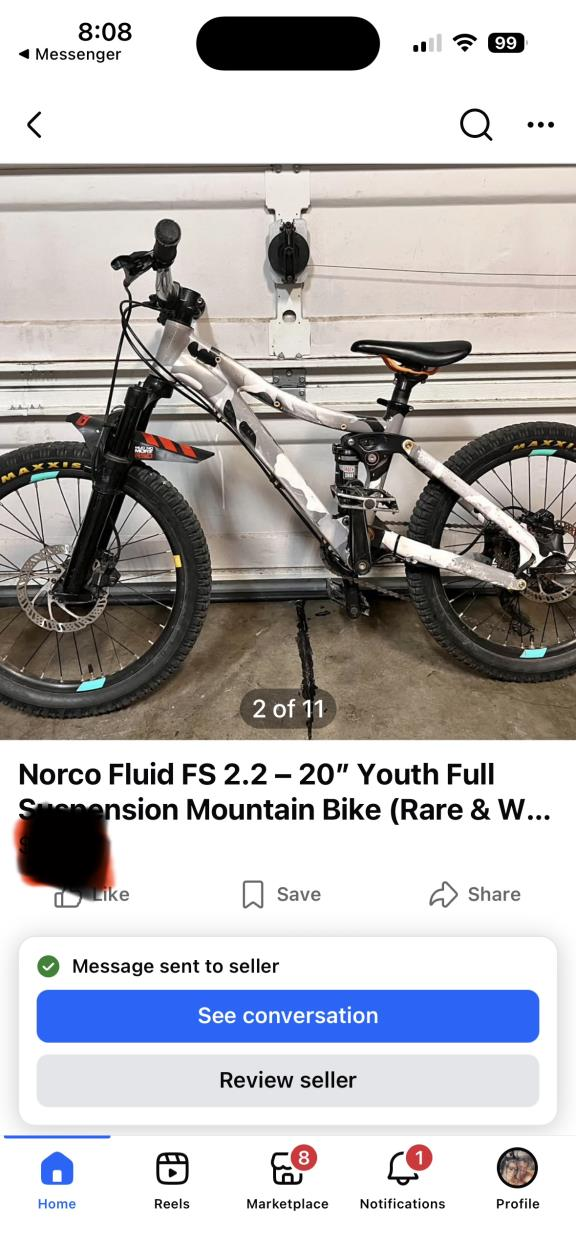Viewport: 576px width, 1250px height.
Task: Tap the red 1 badge on Notifications
Action: pos(419,1159)
